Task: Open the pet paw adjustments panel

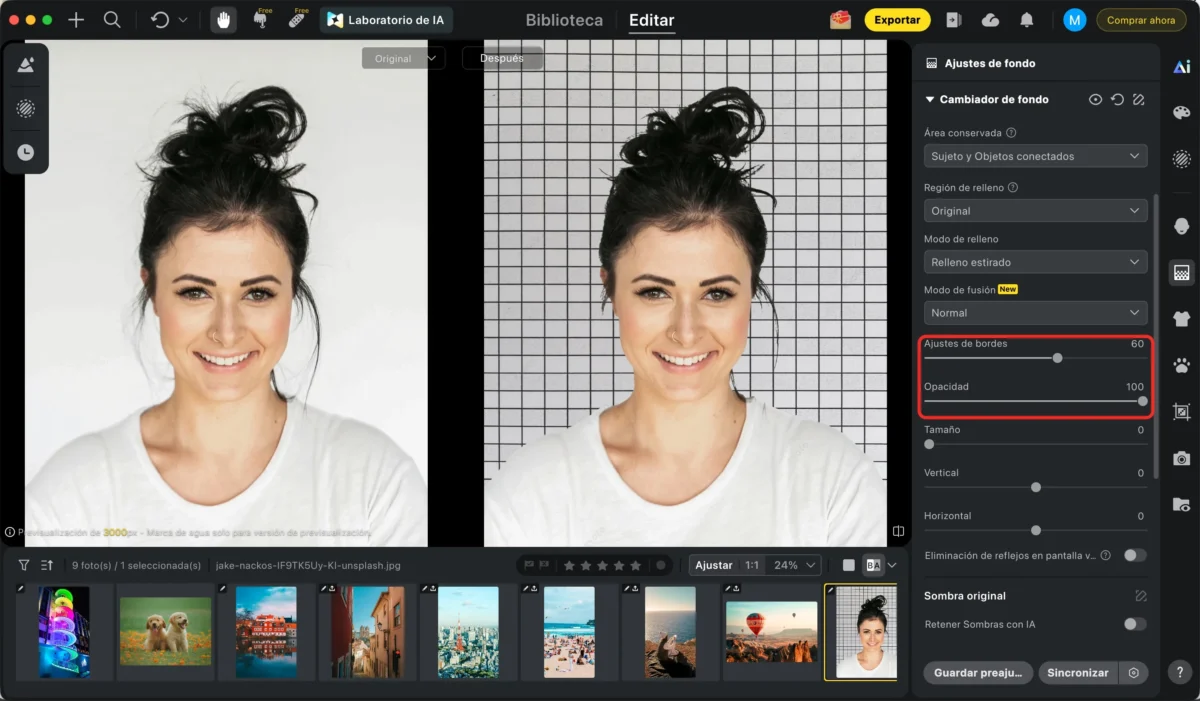Action: coord(1181,365)
